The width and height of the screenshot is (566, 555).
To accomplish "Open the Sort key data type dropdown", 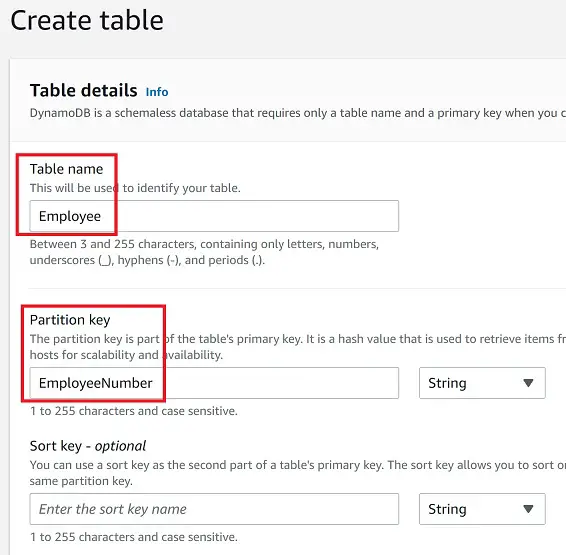I will (x=482, y=509).
